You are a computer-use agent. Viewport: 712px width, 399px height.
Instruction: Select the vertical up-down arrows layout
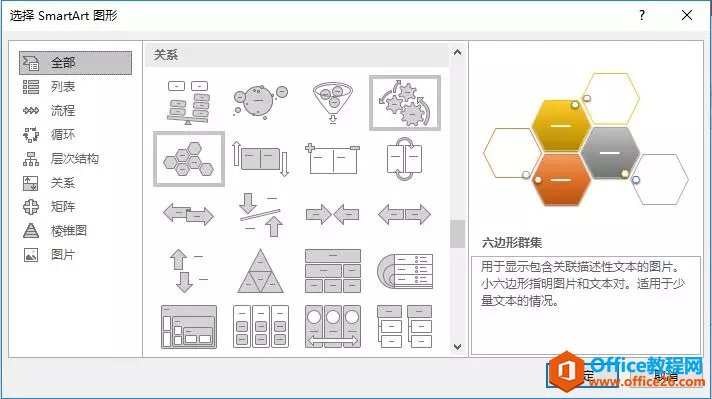[x=188, y=271]
